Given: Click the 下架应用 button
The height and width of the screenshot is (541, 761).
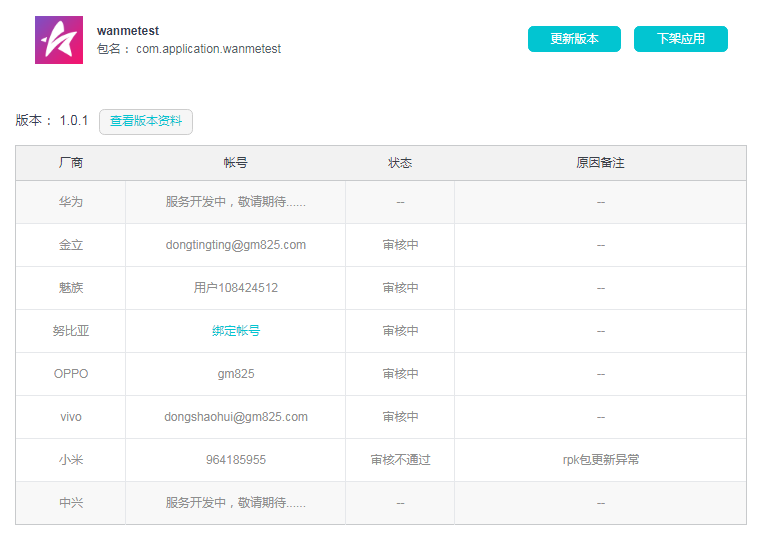Looking at the screenshot, I should click(680, 39).
